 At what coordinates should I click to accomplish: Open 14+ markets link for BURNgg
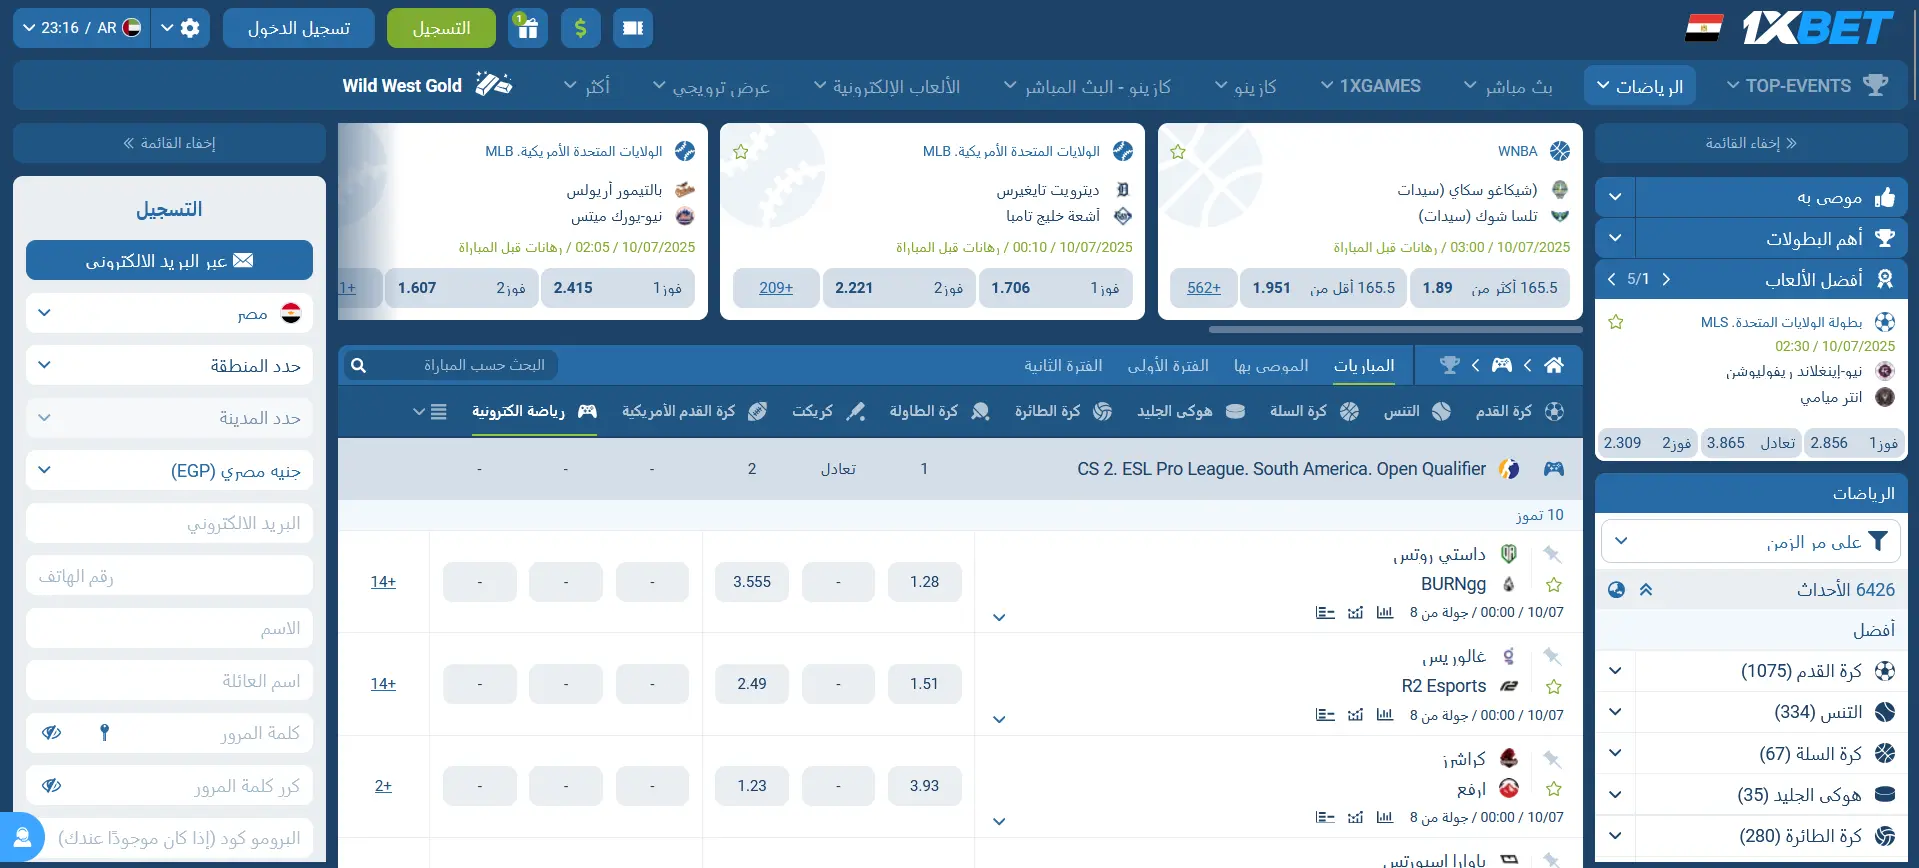tap(383, 582)
